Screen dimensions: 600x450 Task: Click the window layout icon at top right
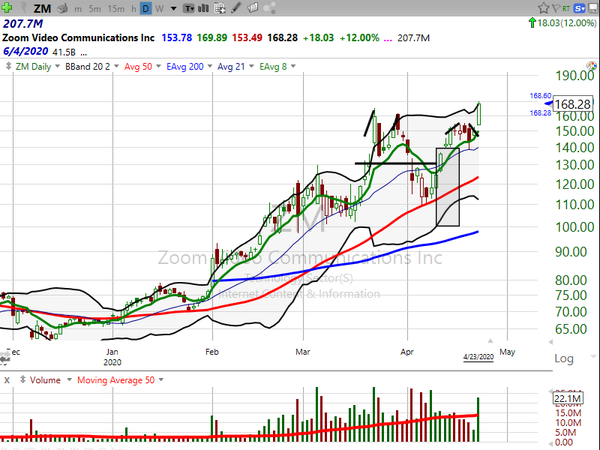[594, 8]
